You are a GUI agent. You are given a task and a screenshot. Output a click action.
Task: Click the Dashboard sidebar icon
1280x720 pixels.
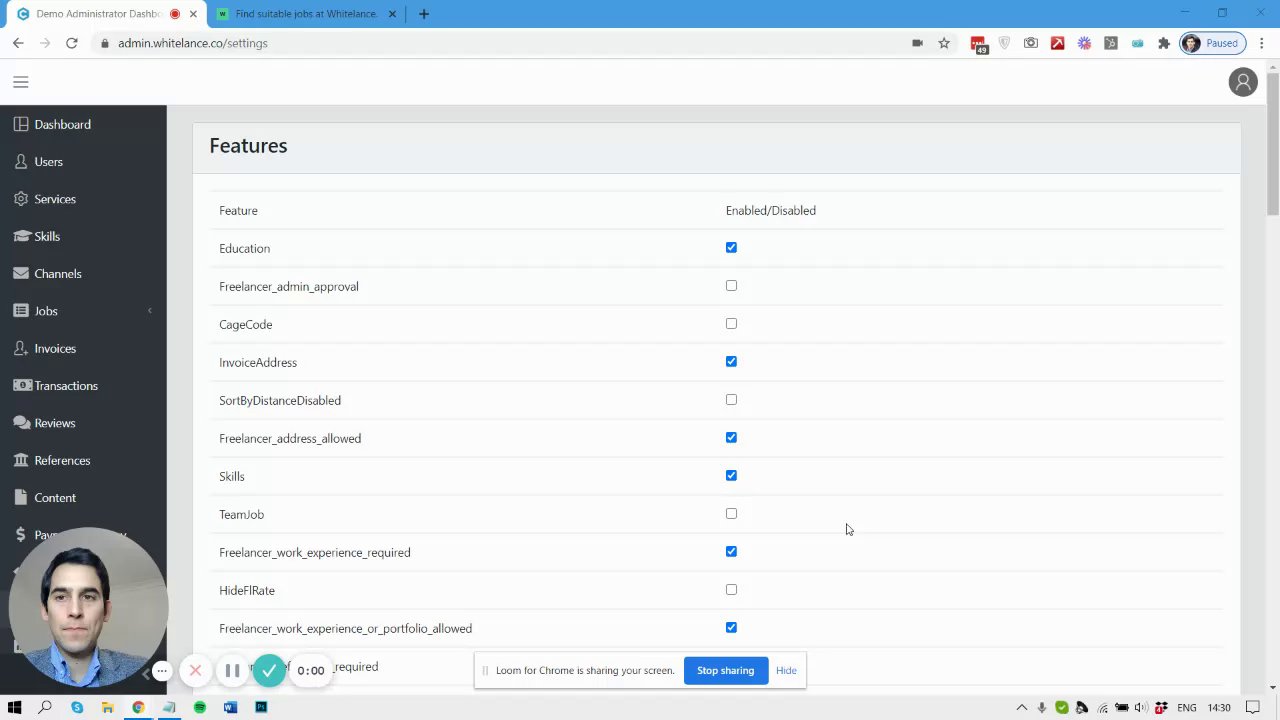point(21,124)
